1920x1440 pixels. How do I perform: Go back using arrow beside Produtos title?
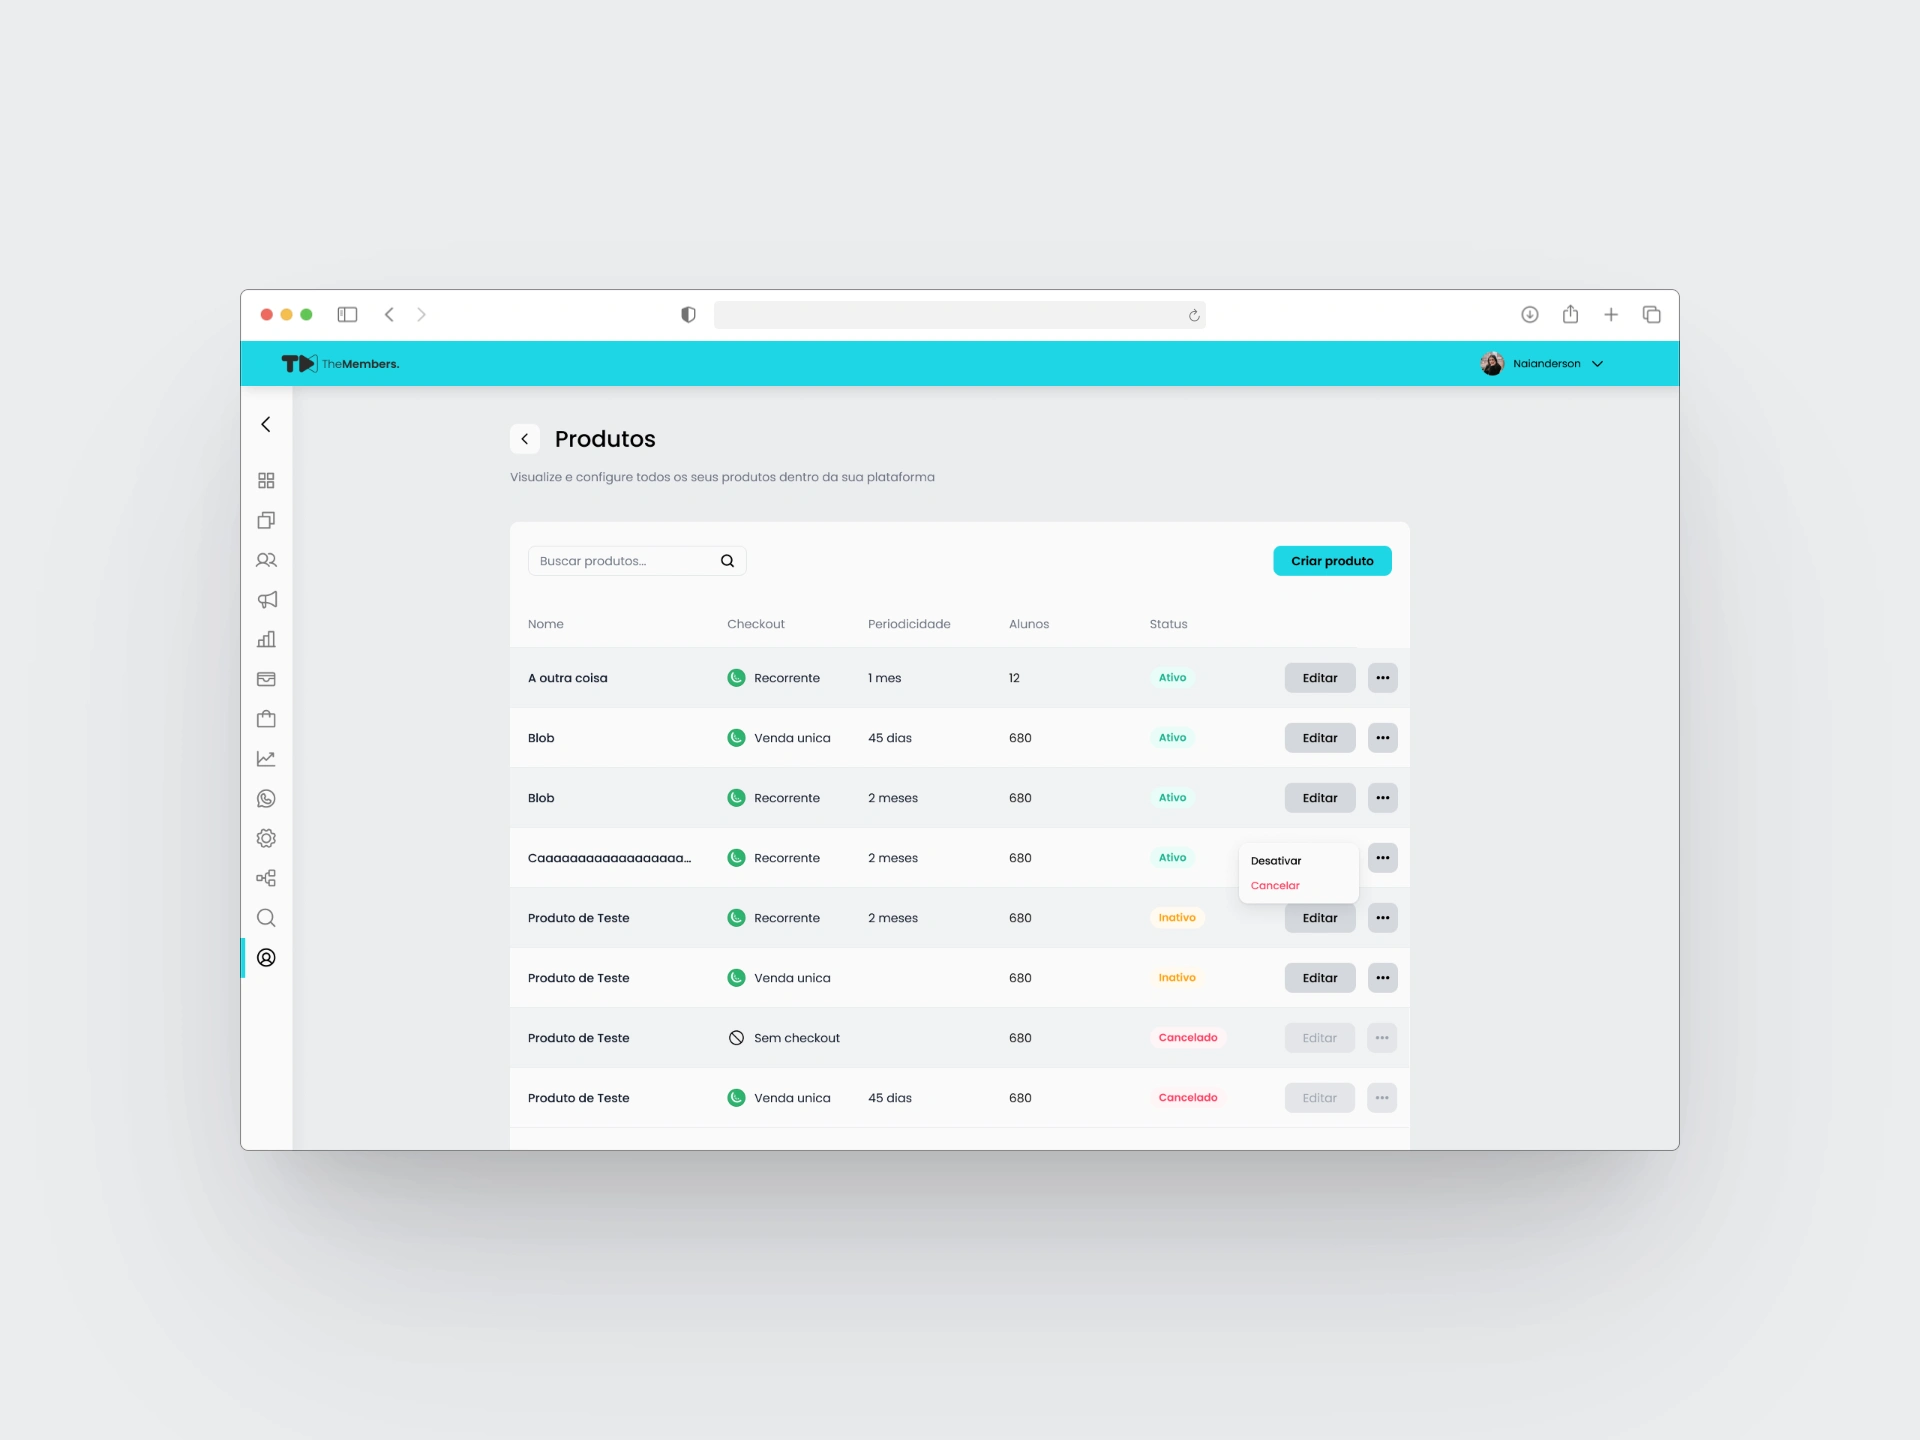(525, 439)
